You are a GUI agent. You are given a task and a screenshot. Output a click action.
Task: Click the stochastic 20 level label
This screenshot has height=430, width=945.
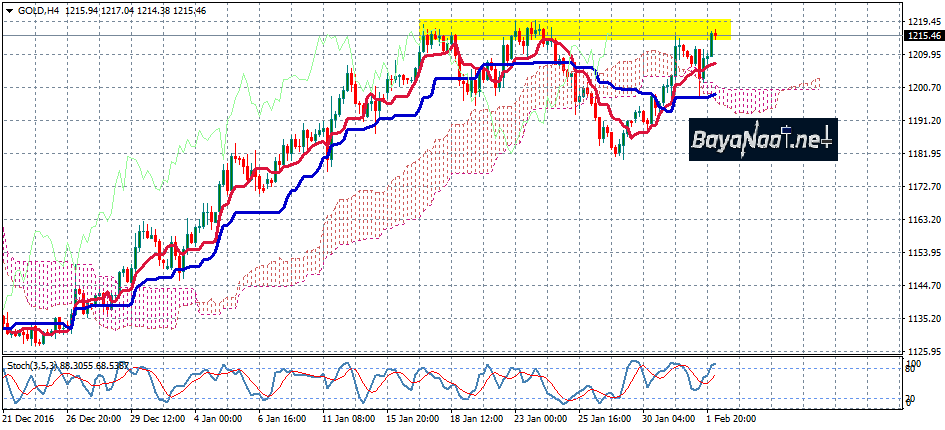click(912, 399)
